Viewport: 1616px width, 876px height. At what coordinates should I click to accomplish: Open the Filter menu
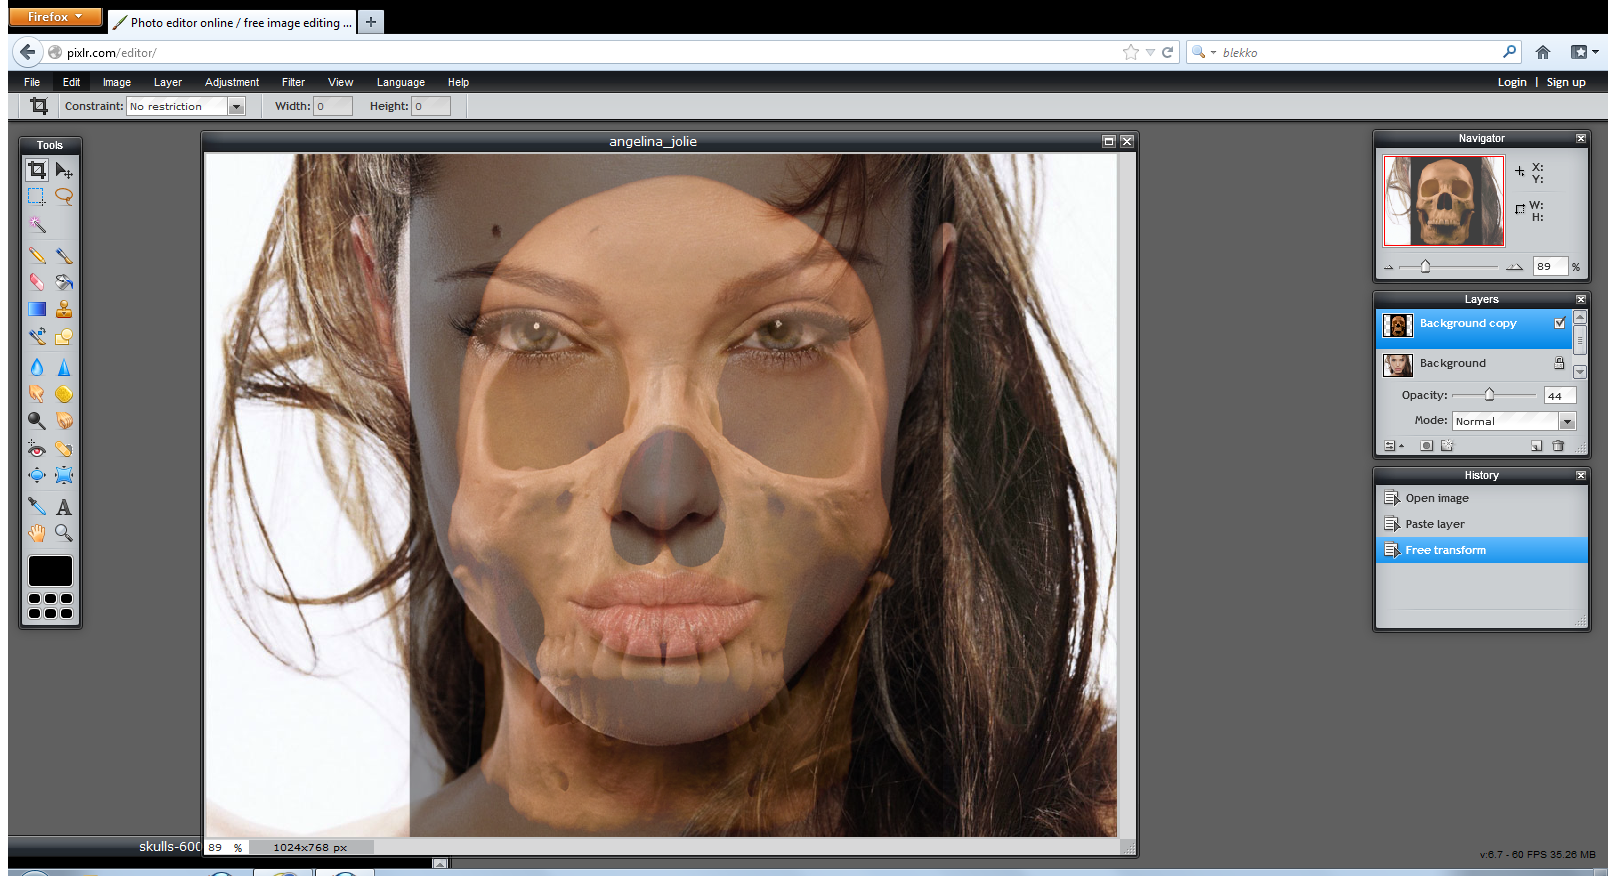[x=293, y=82]
